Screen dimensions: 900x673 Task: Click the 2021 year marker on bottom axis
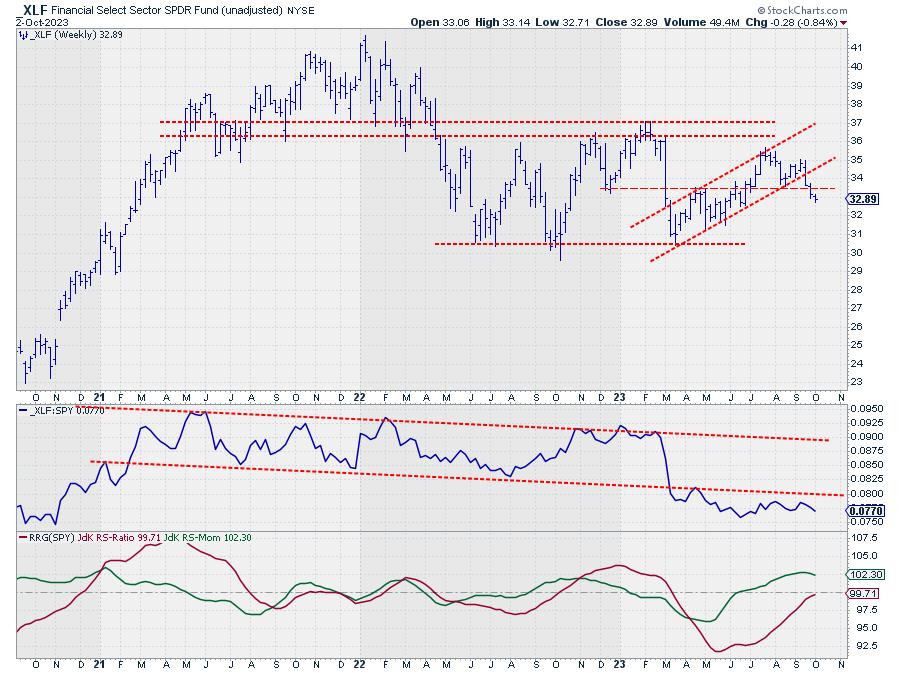pyautogui.click(x=101, y=662)
